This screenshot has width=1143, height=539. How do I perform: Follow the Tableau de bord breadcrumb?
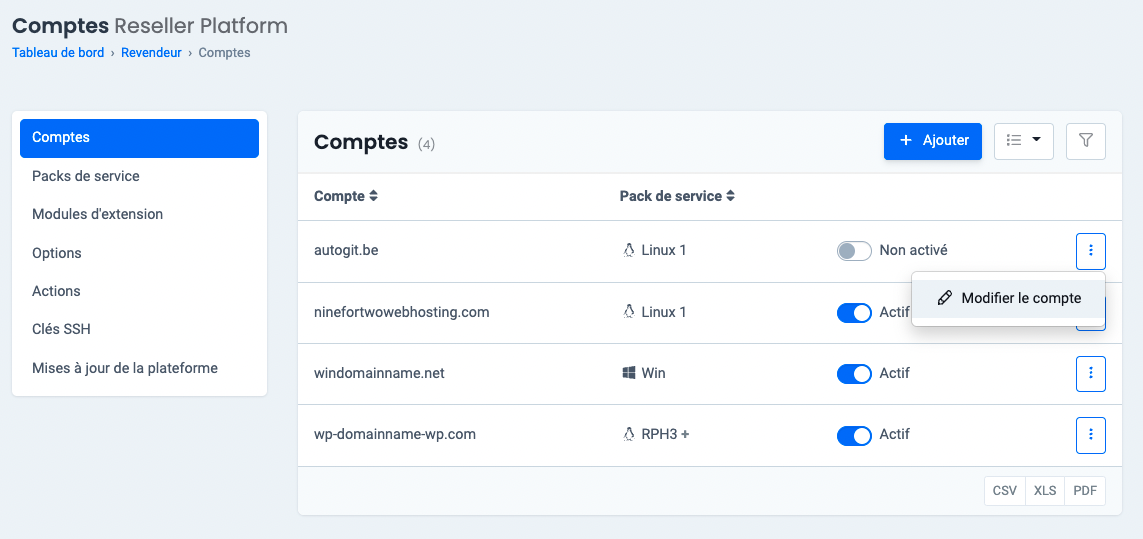[x=58, y=53]
